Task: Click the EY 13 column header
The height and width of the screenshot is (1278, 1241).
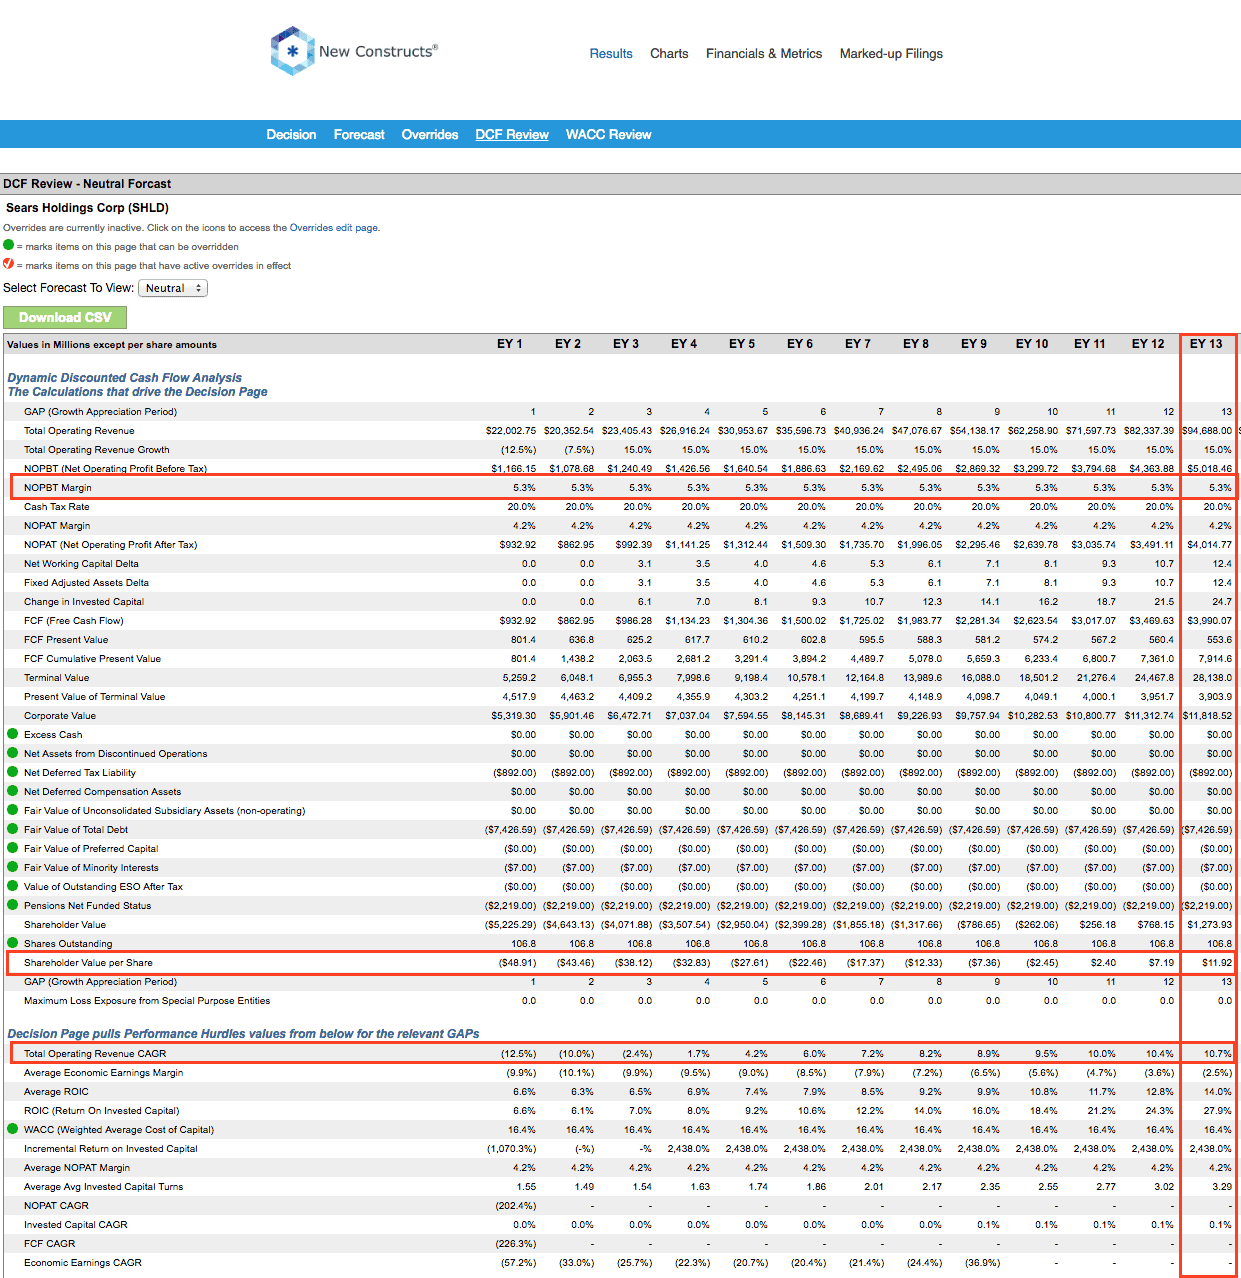Action: click(1206, 344)
